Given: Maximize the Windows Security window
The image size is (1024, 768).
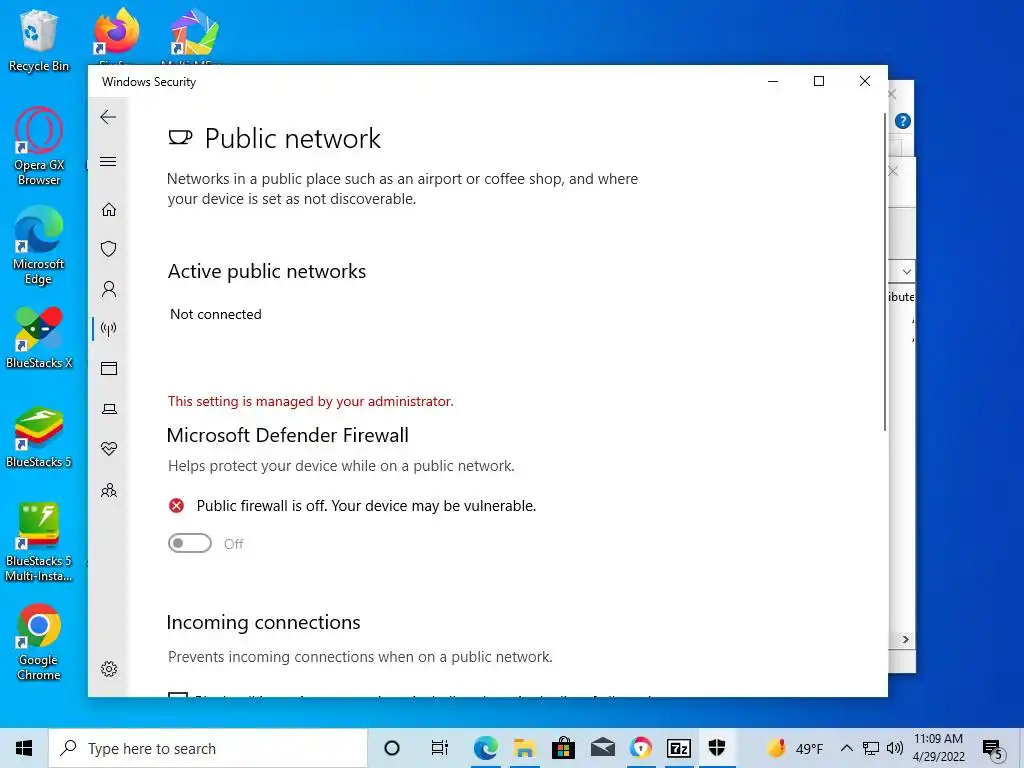Looking at the screenshot, I should tap(819, 82).
